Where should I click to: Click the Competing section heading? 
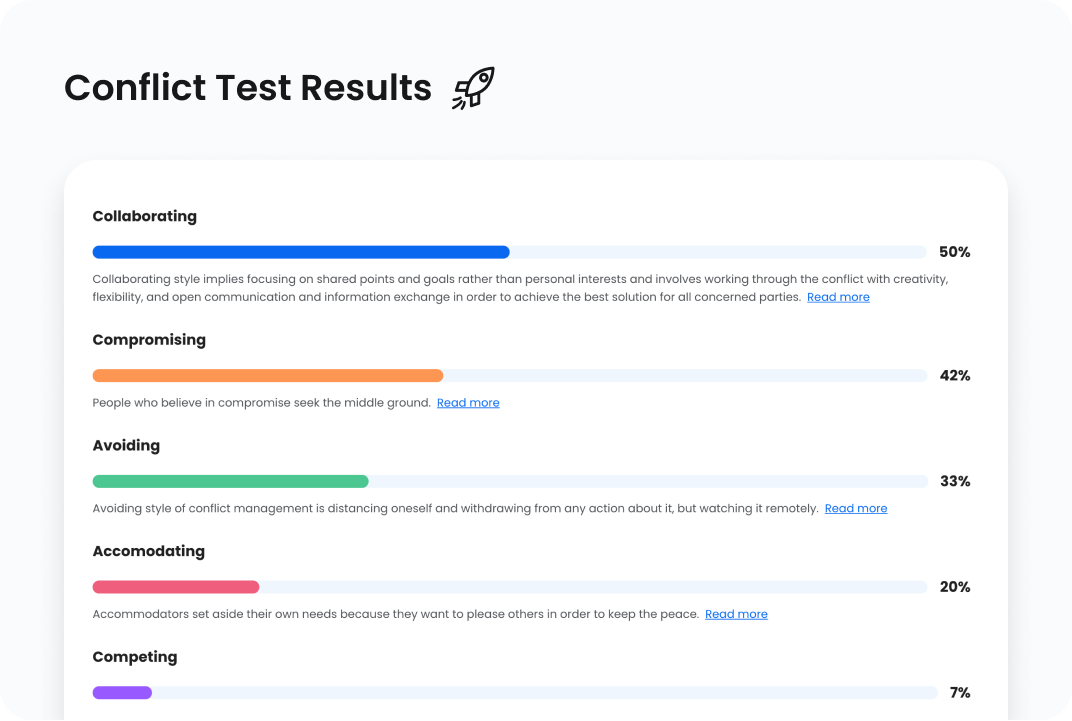point(135,657)
